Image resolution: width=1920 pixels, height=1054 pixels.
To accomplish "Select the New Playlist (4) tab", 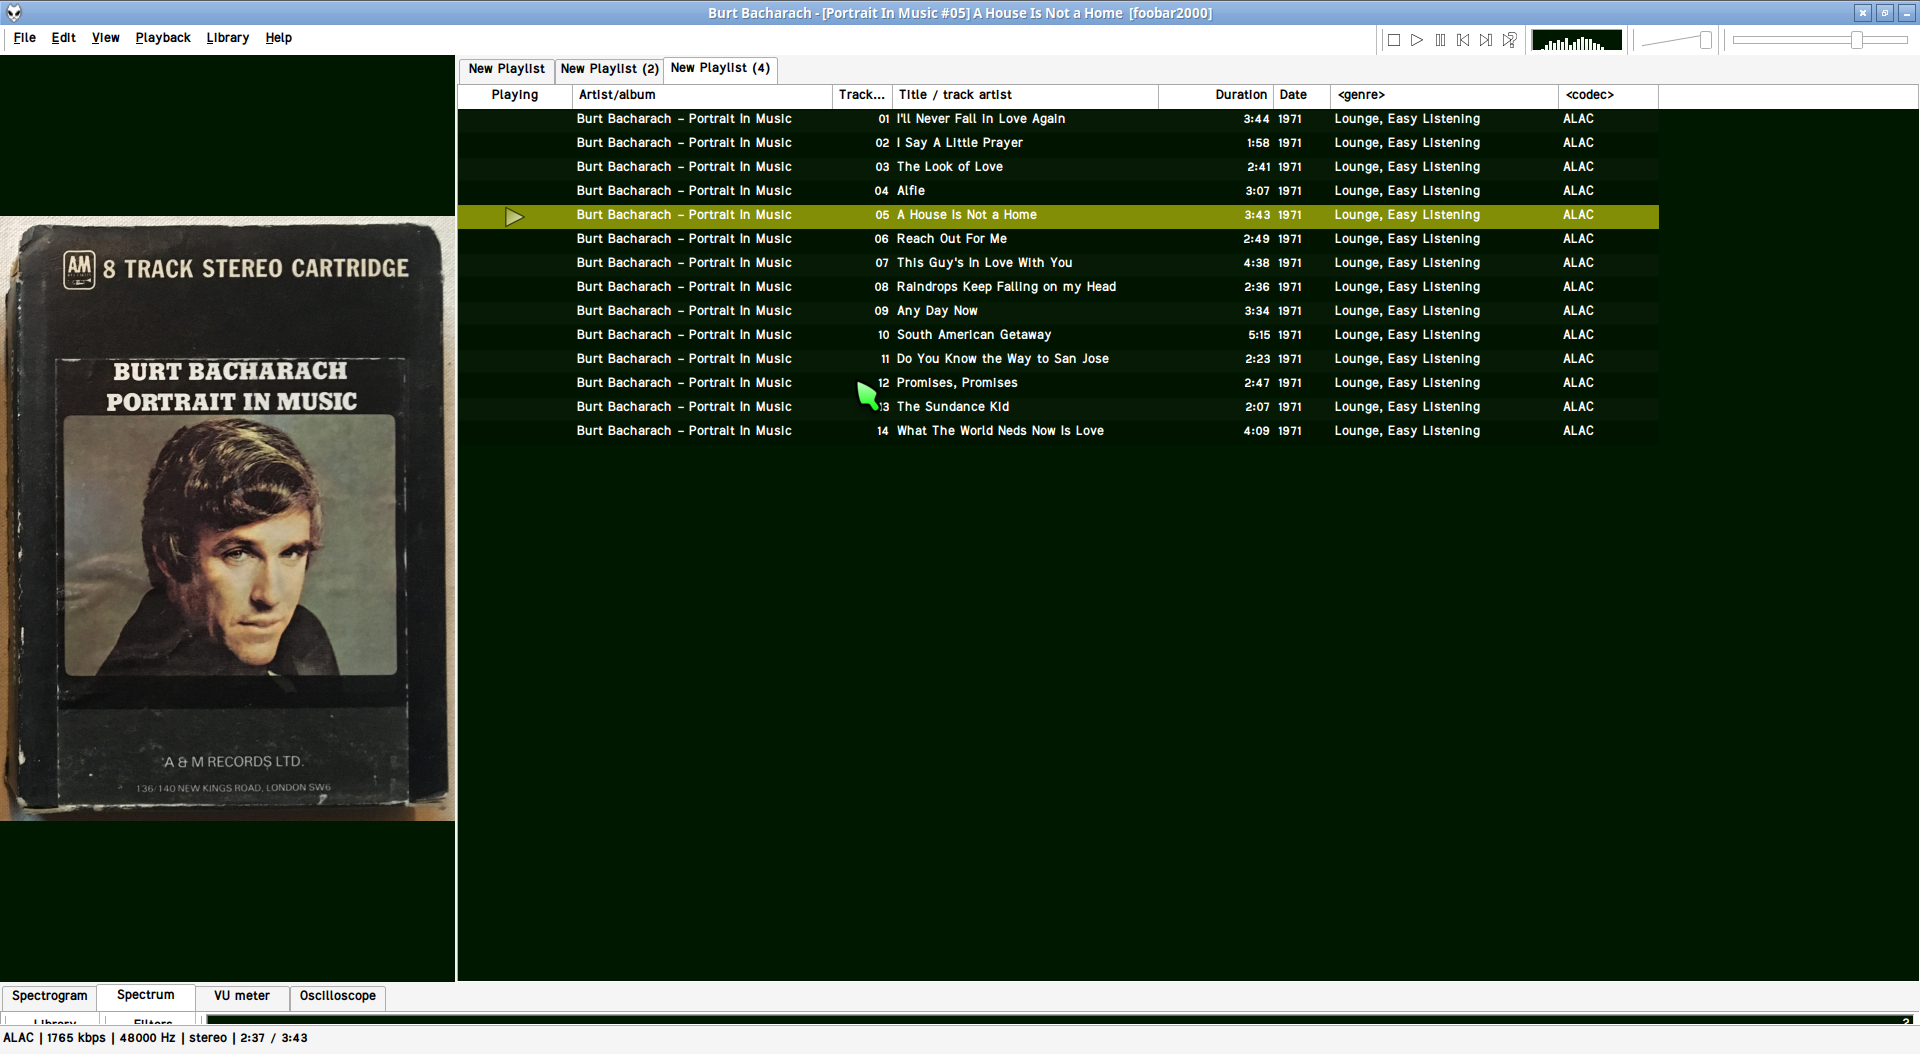I will (720, 68).
